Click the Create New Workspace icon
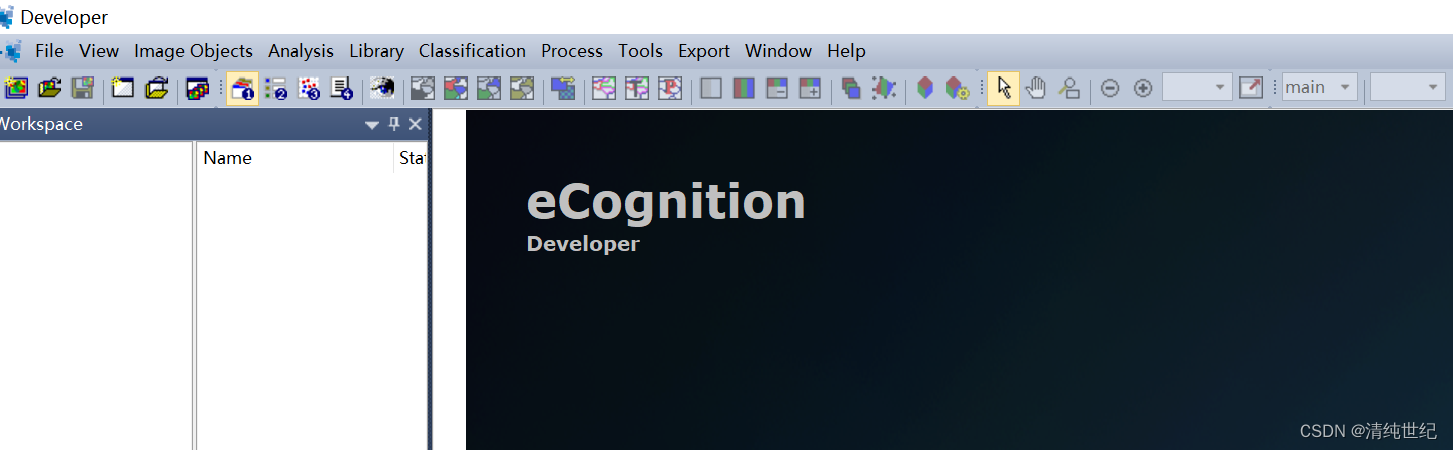 [x=123, y=88]
